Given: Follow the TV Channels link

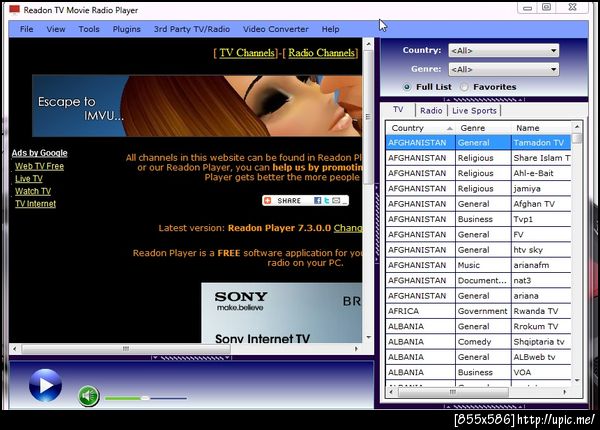Looking at the screenshot, I should pos(247,52).
